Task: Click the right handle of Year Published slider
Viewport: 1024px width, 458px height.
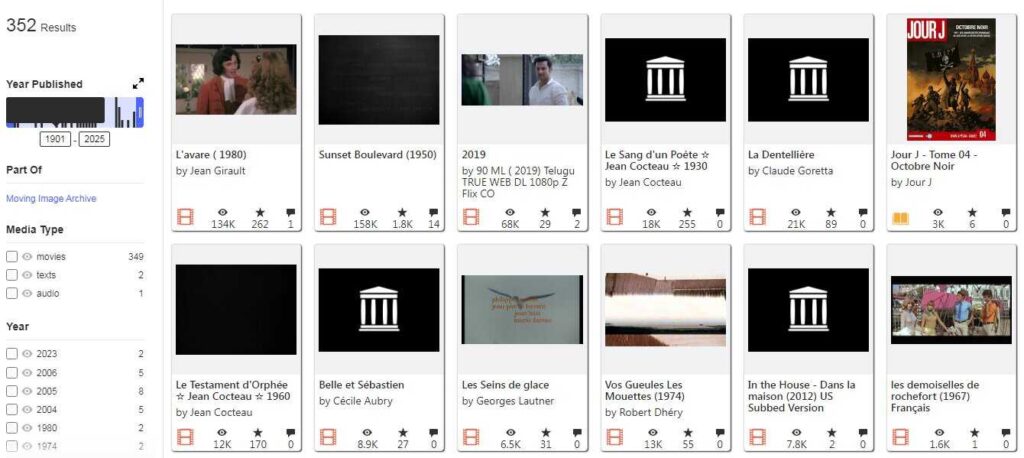Action: 140,112
